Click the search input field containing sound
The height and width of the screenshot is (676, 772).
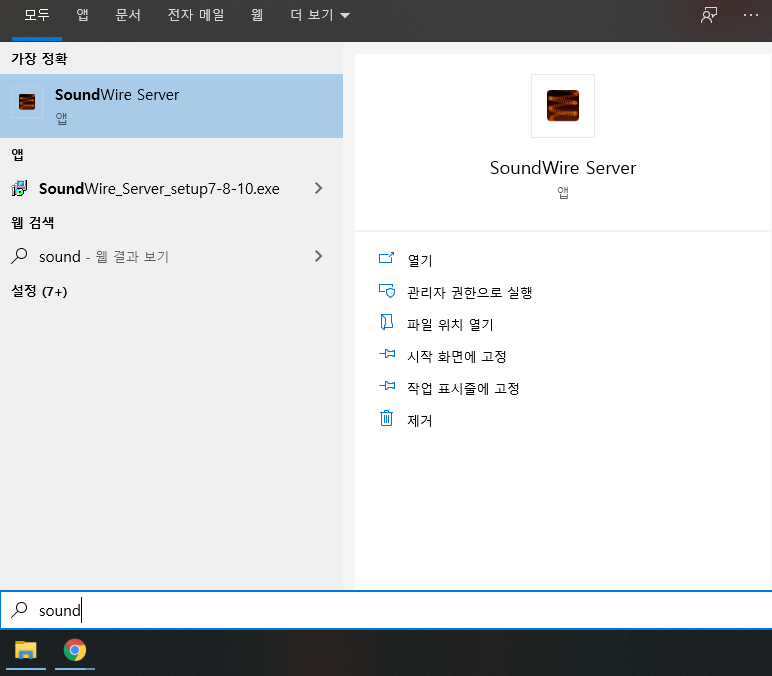[386, 610]
